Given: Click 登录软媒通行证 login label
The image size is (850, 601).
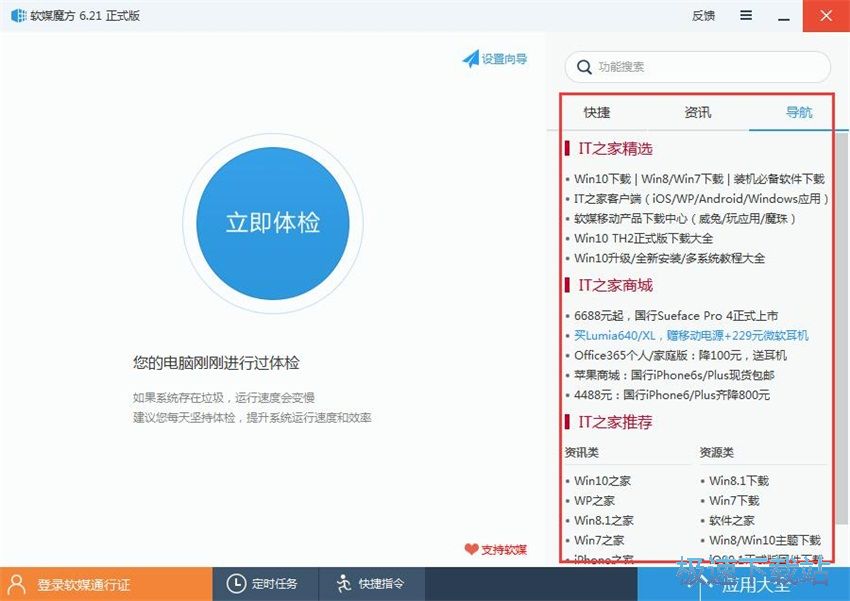Looking at the screenshot, I should 83,585.
